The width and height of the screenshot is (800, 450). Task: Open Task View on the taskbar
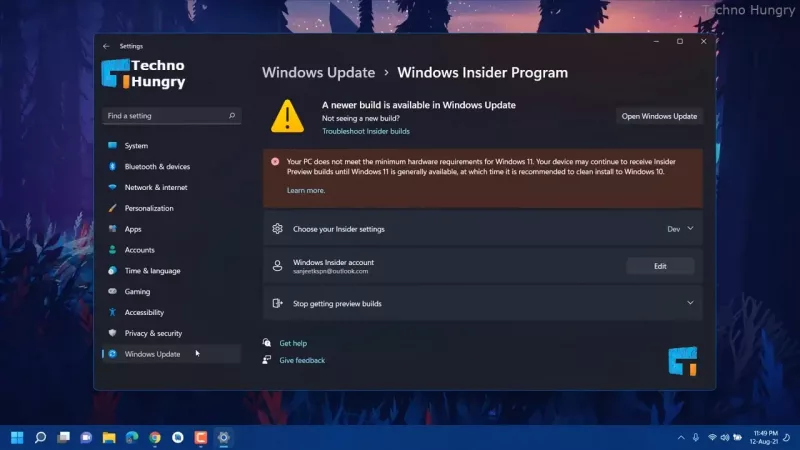coord(63,437)
